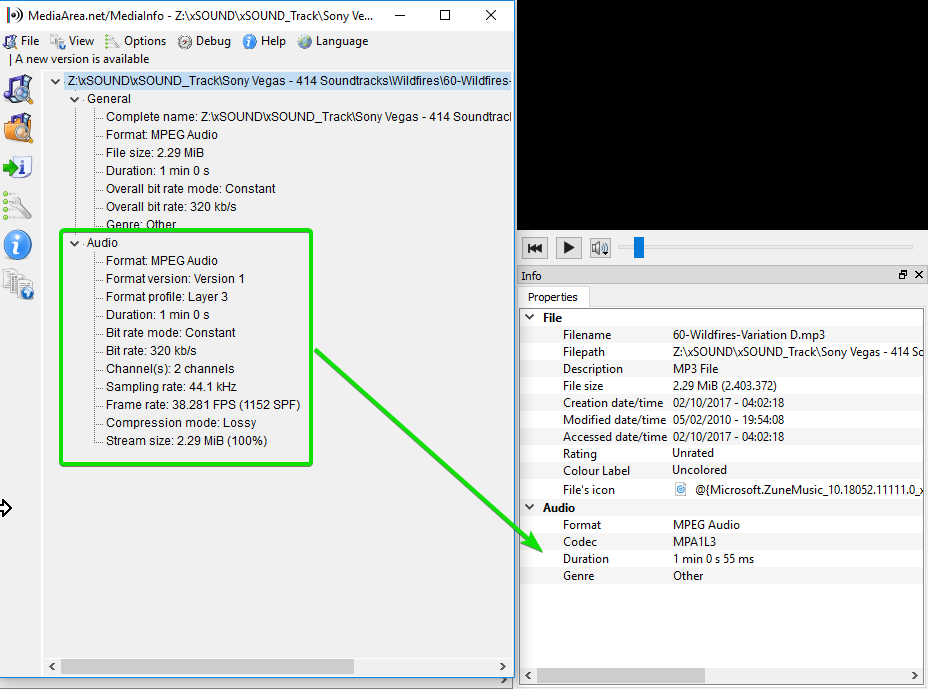The image size is (928, 689).
Task: Click the blue playback position slider handle
Action: (x=639, y=247)
